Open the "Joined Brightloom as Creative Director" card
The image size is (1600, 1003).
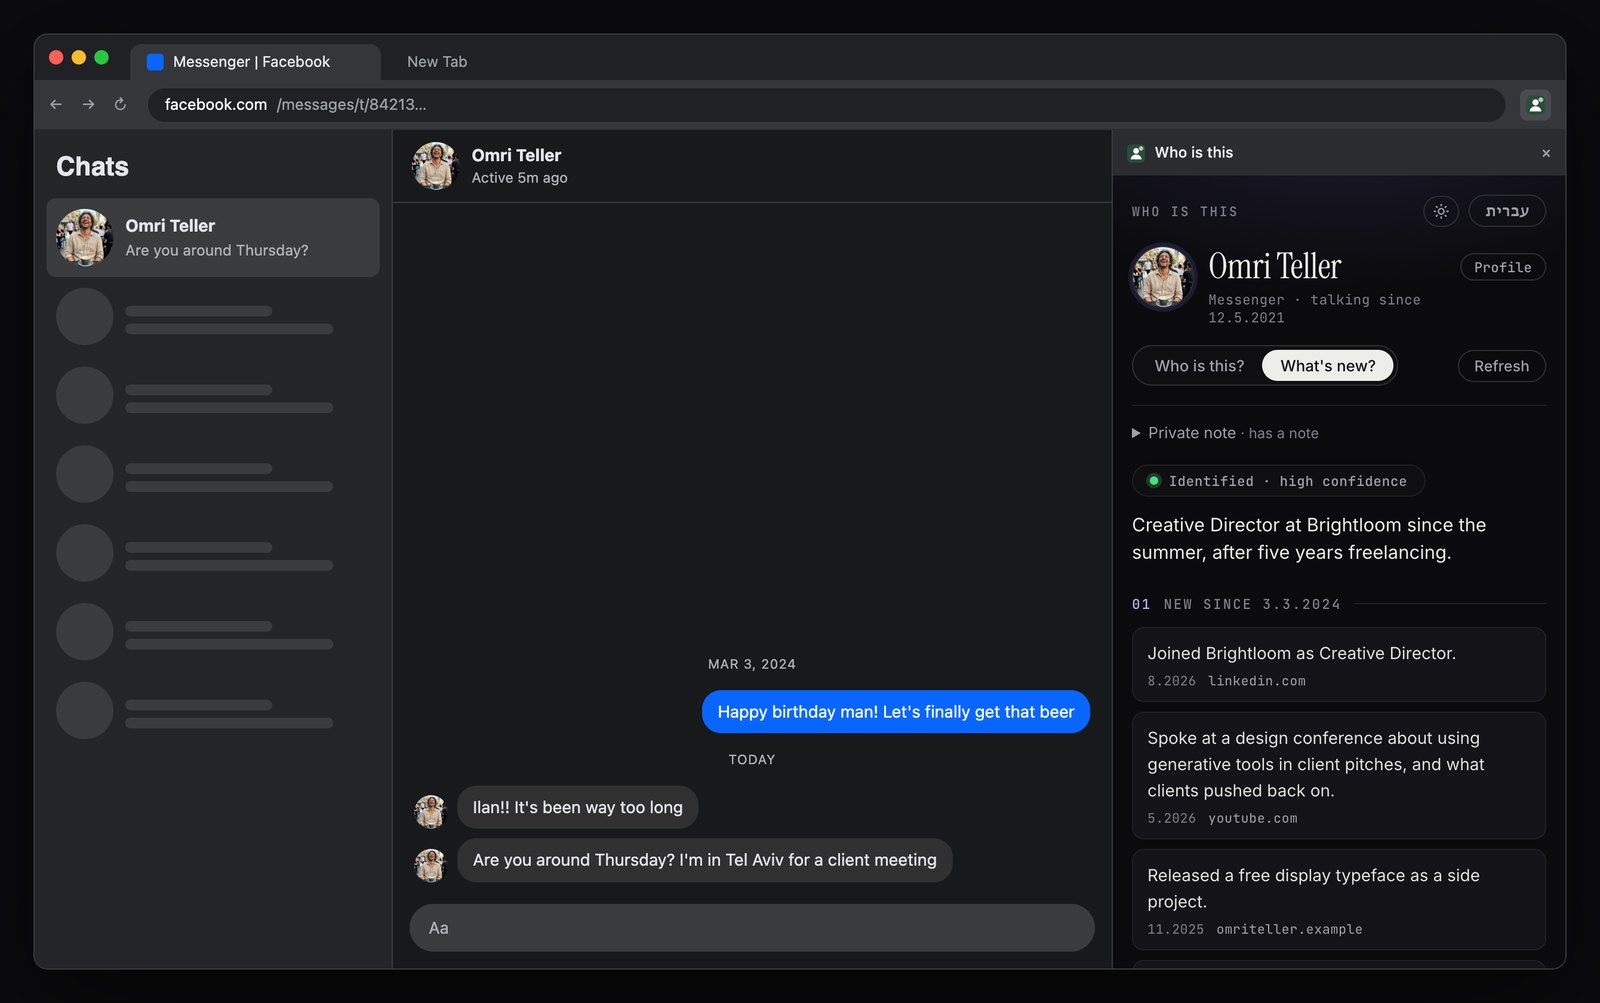coord(1338,664)
